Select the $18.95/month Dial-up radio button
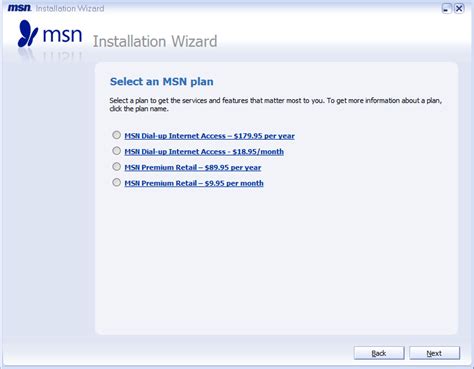The height and width of the screenshot is (369, 474). point(116,151)
